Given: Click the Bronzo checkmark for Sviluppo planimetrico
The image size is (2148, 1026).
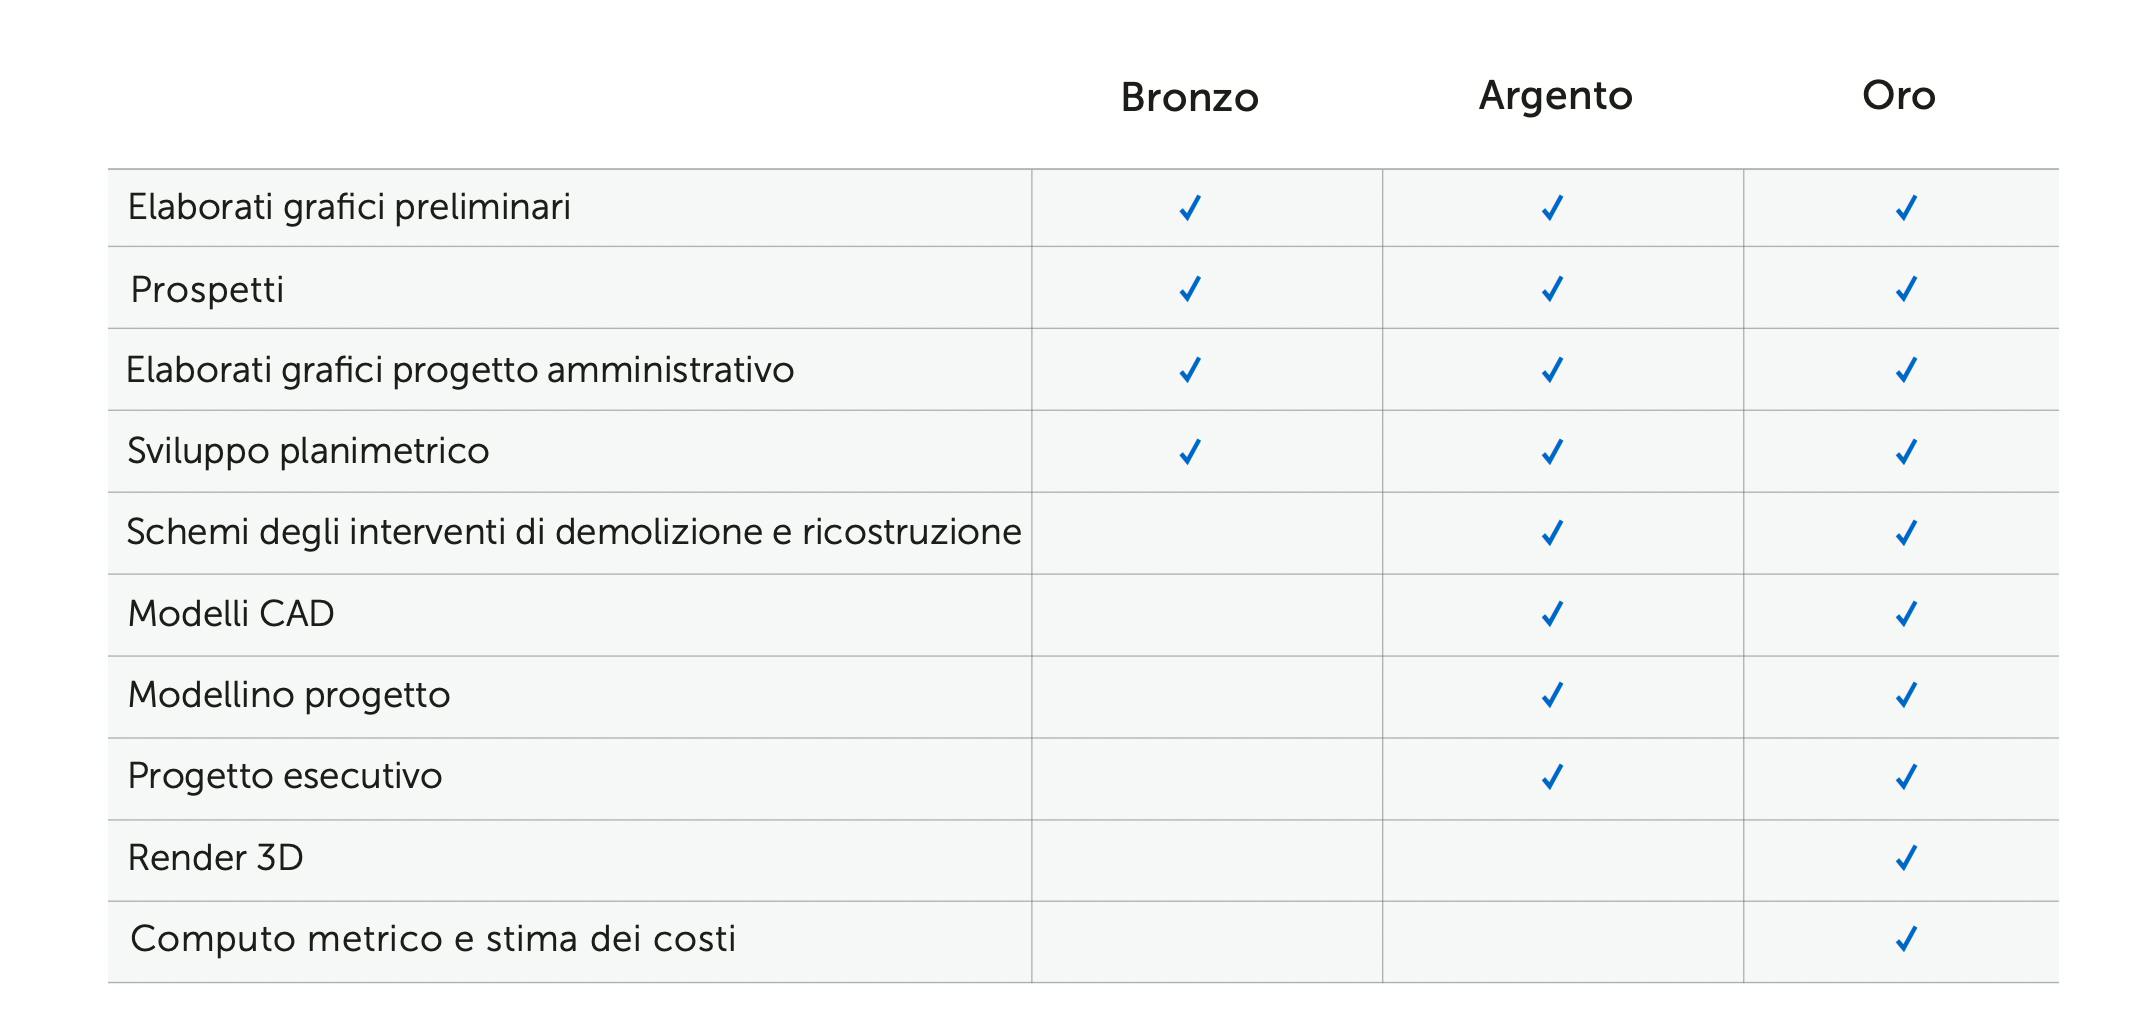Looking at the screenshot, I should click(1189, 452).
